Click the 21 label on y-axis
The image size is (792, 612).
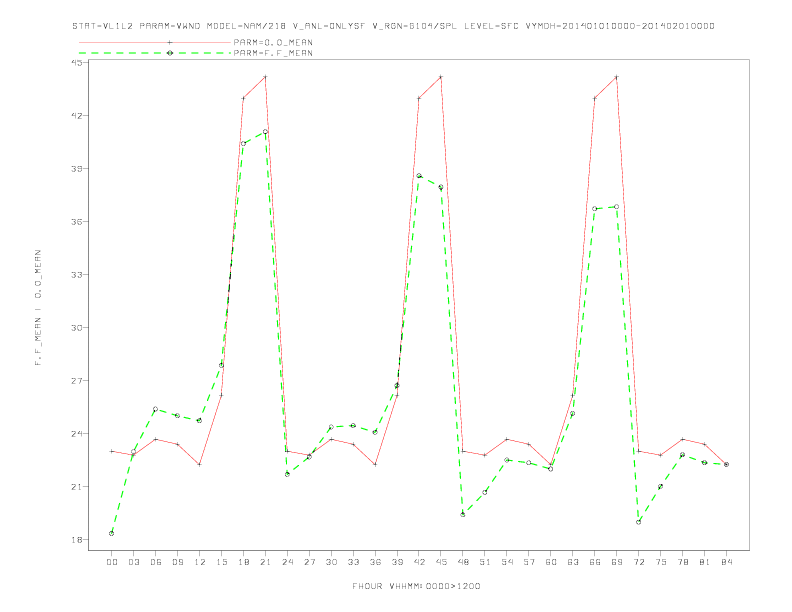pyautogui.click(x=76, y=487)
